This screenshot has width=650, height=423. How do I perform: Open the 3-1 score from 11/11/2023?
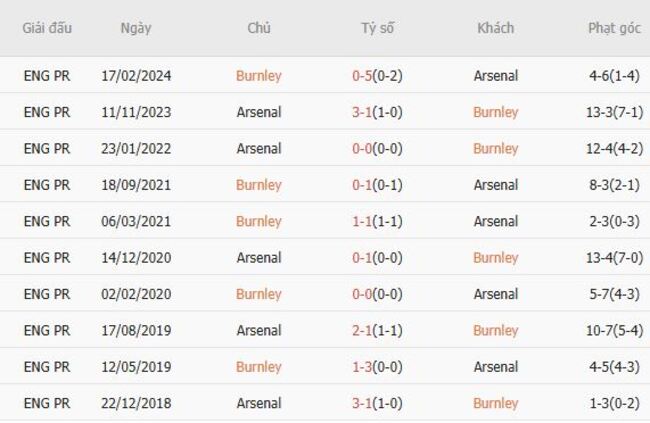pyautogui.click(x=363, y=112)
